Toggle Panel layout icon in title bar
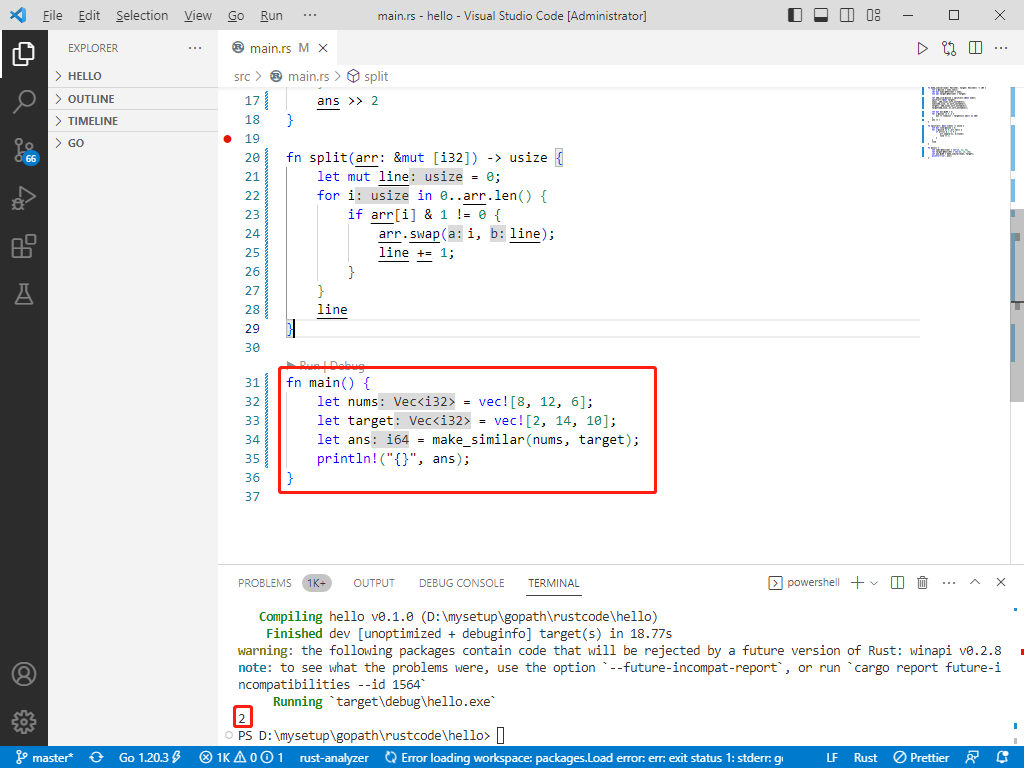Screen dimensions: 1024x768 [x=821, y=15]
